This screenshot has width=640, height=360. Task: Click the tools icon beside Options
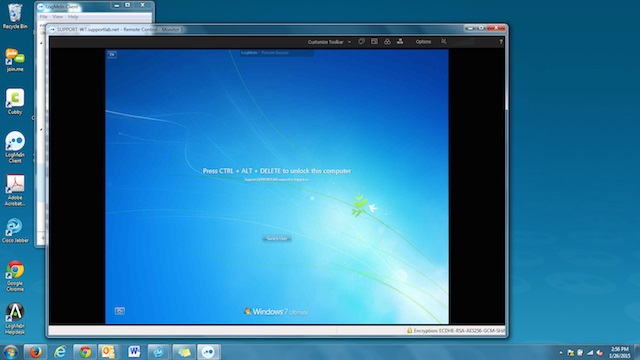coord(444,42)
